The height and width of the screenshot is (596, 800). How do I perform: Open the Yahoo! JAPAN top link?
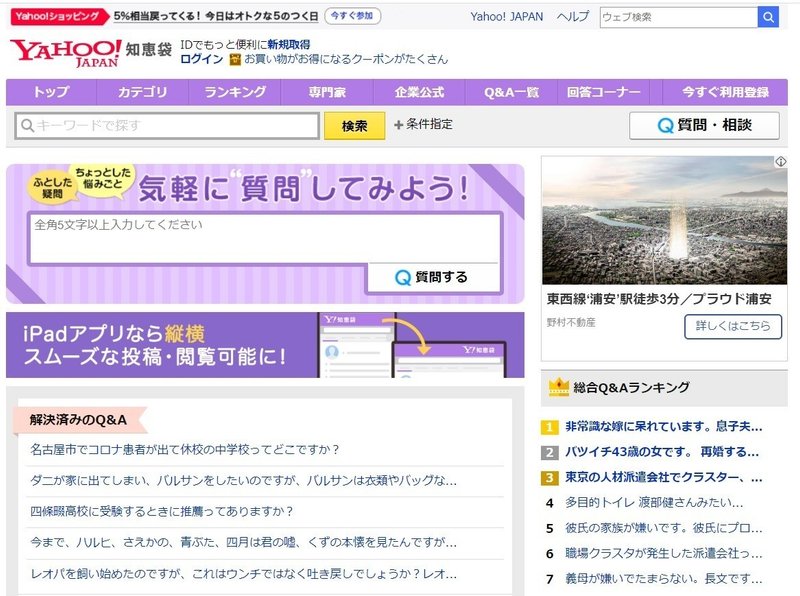(x=507, y=17)
